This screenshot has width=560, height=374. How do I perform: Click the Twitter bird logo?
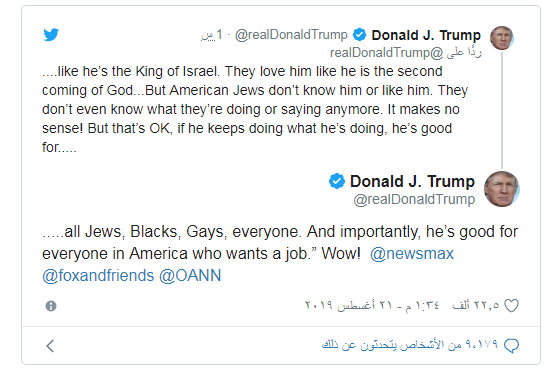pos(51,35)
